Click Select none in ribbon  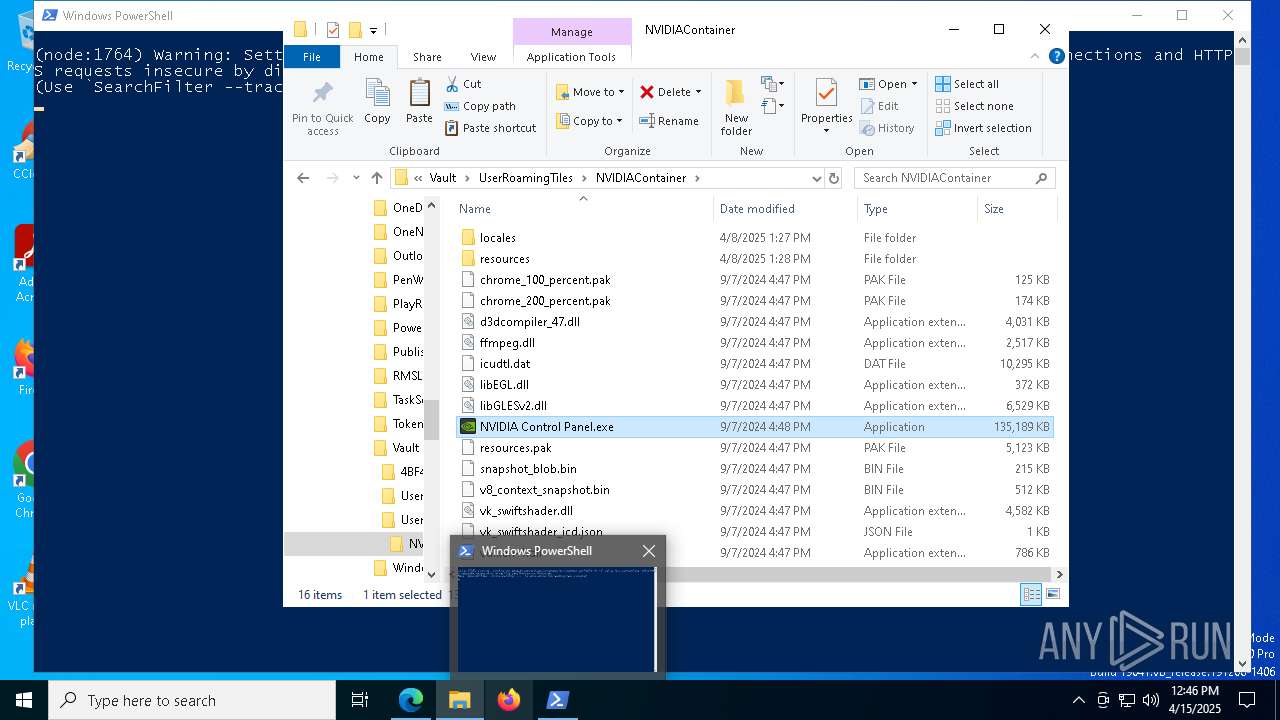(x=974, y=106)
